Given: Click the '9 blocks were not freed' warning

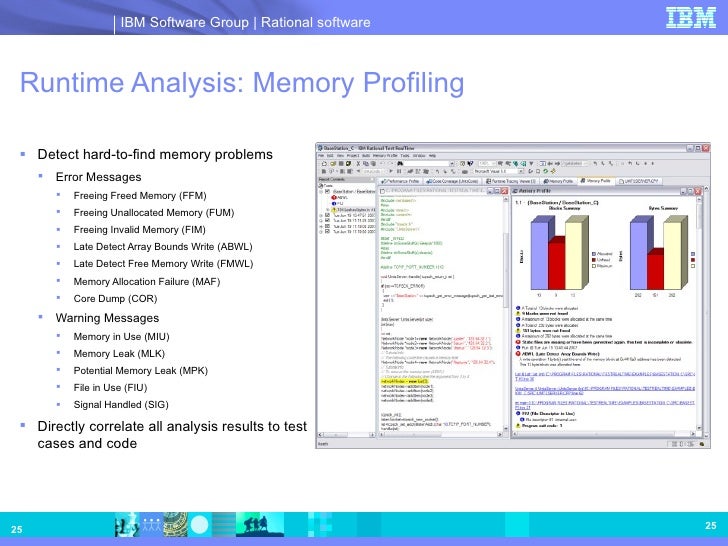Looking at the screenshot, I should 543,313.
